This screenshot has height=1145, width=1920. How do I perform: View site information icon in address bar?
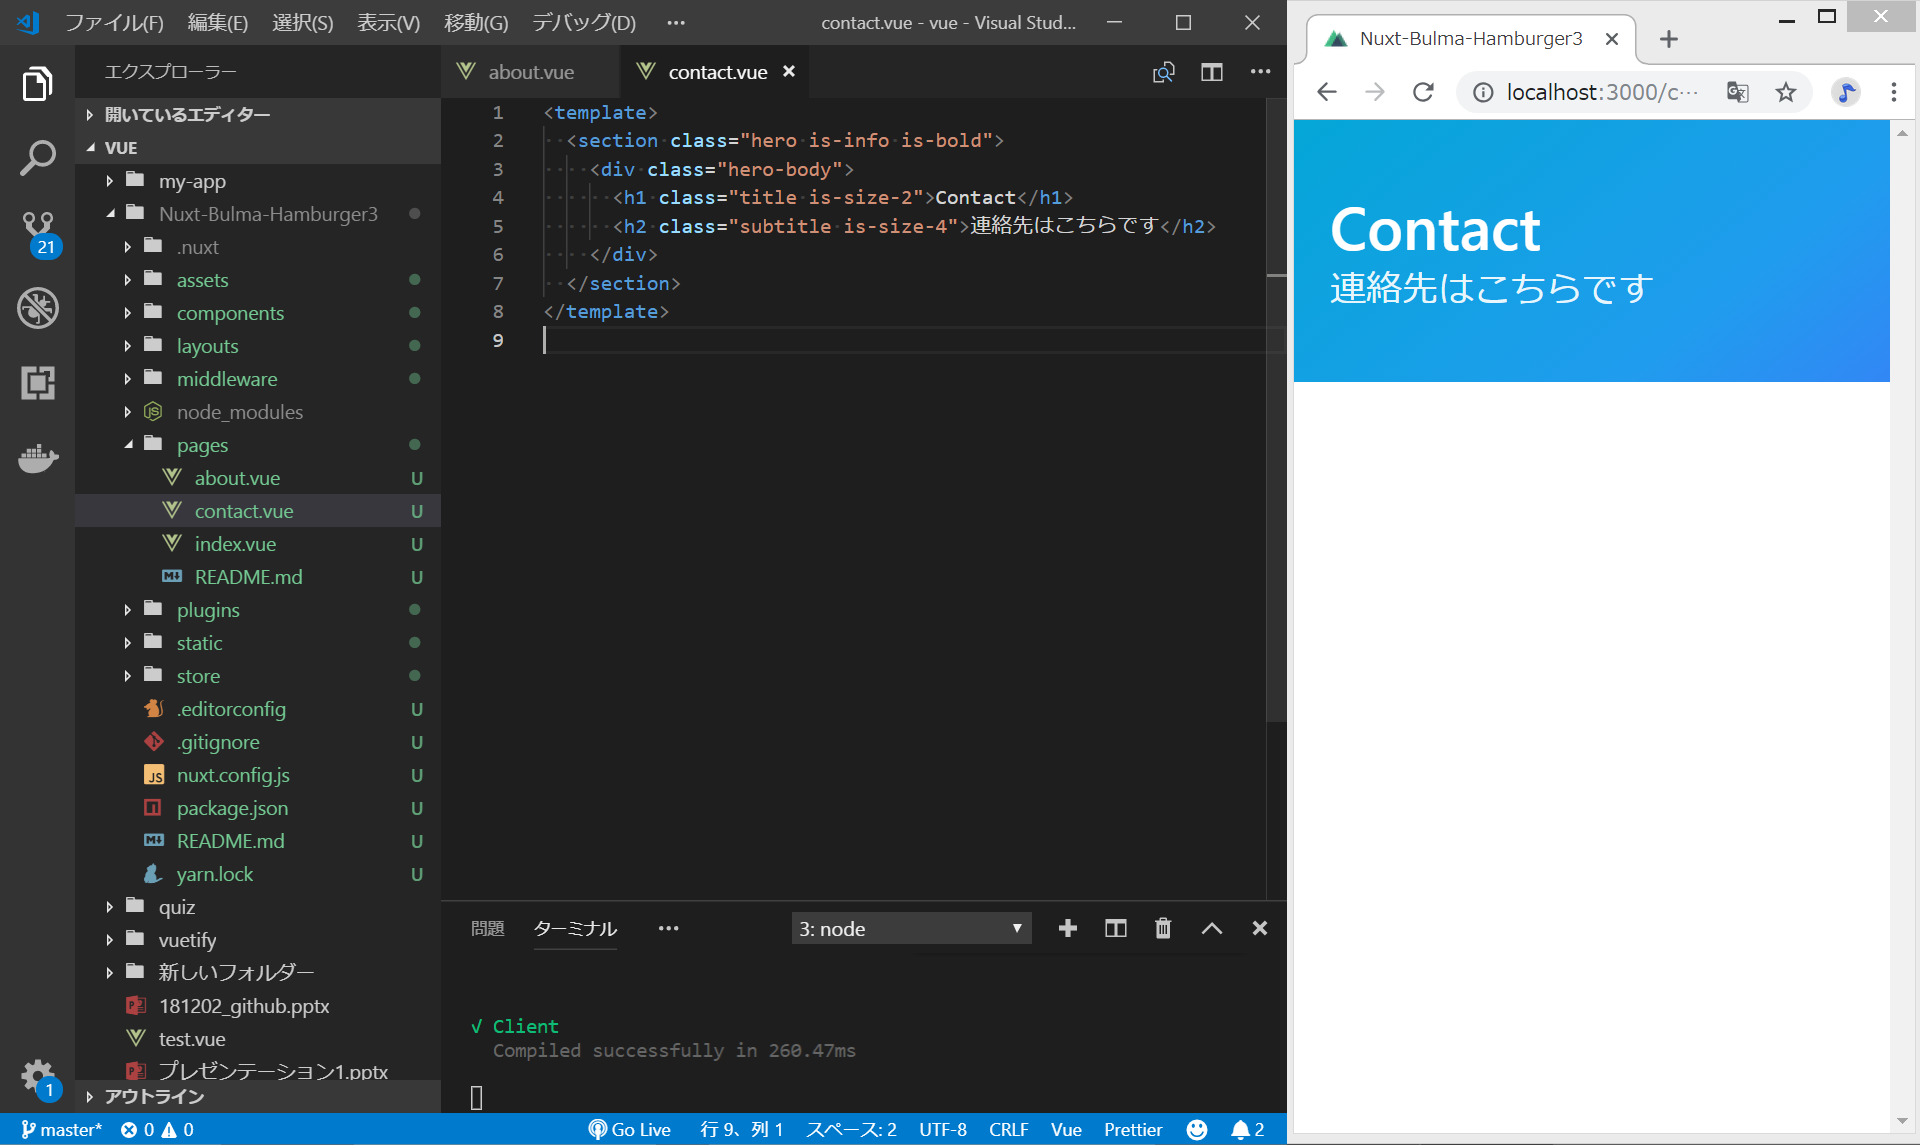click(x=1483, y=93)
